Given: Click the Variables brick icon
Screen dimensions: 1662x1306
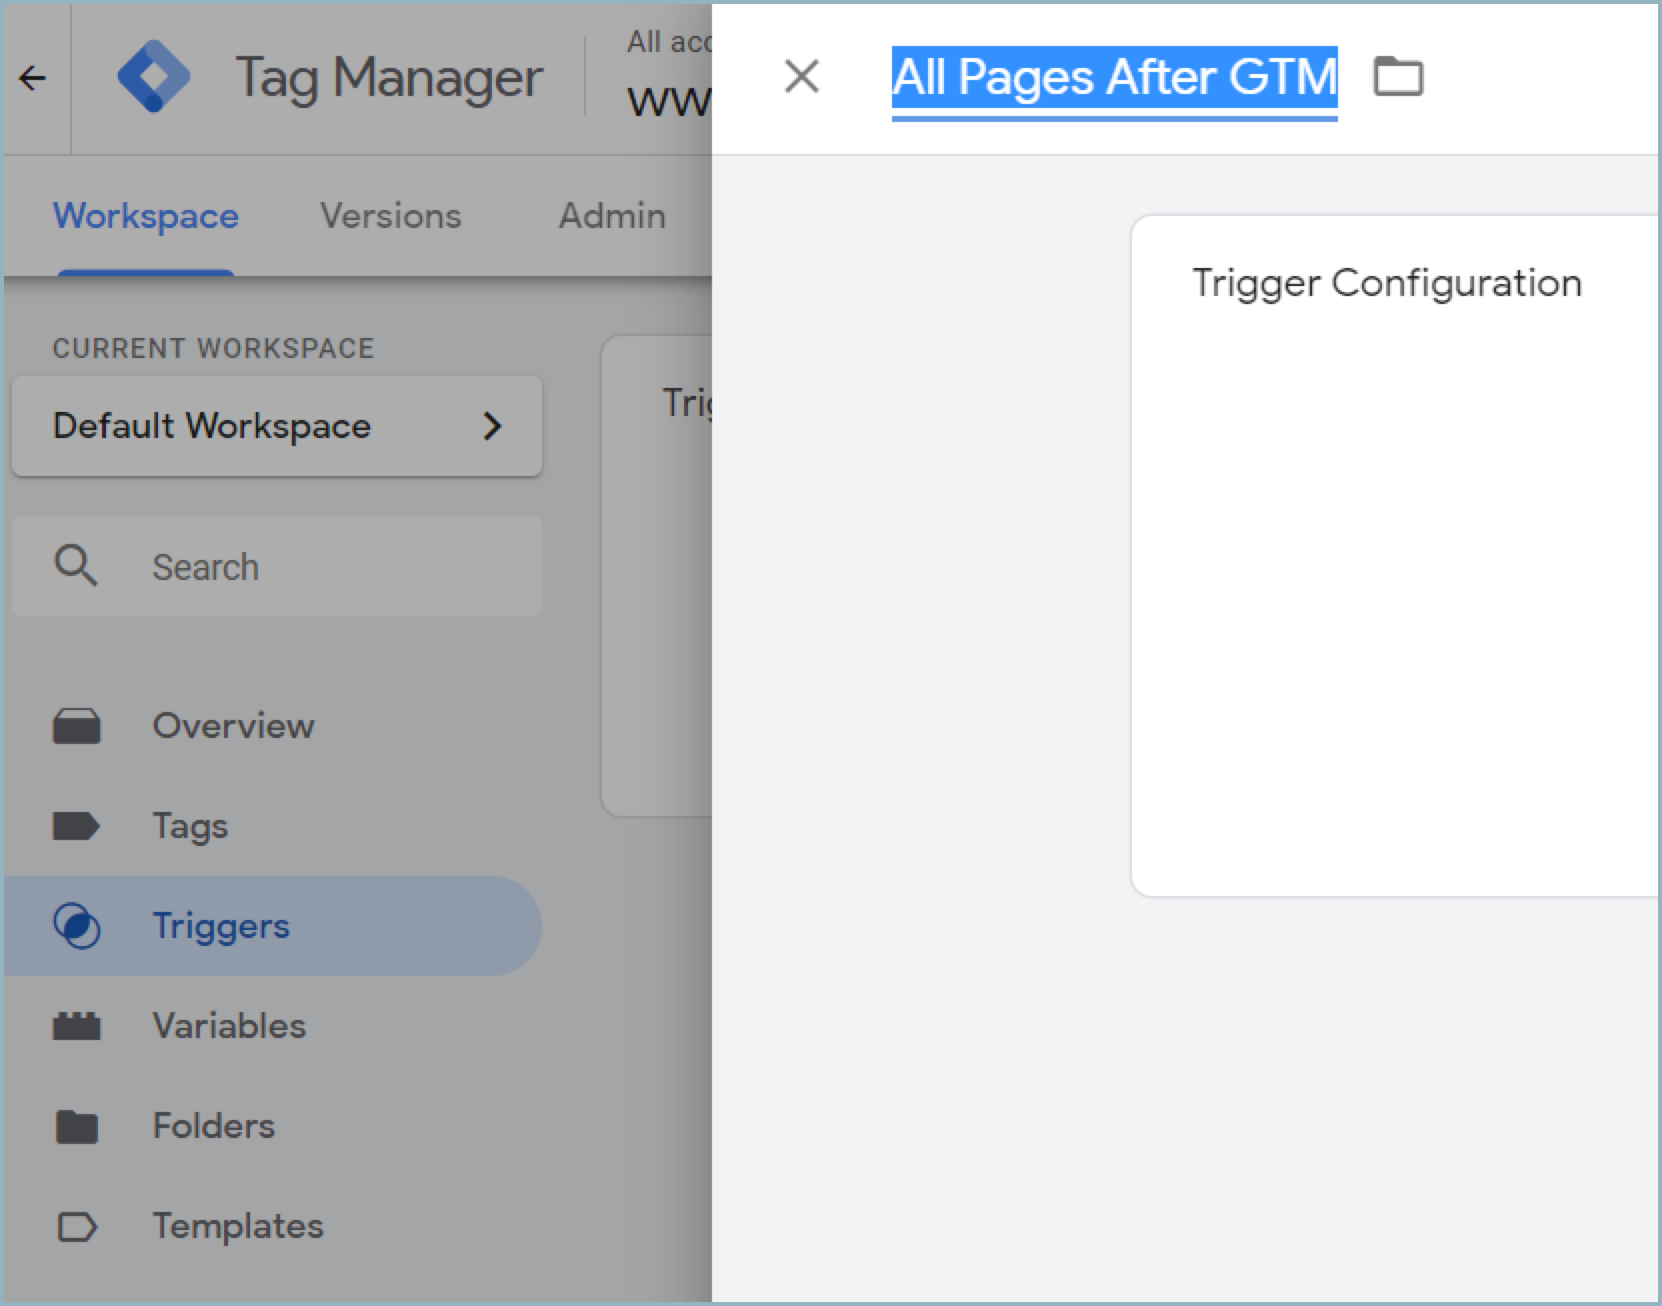Looking at the screenshot, I should pyautogui.click(x=76, y=1026).
